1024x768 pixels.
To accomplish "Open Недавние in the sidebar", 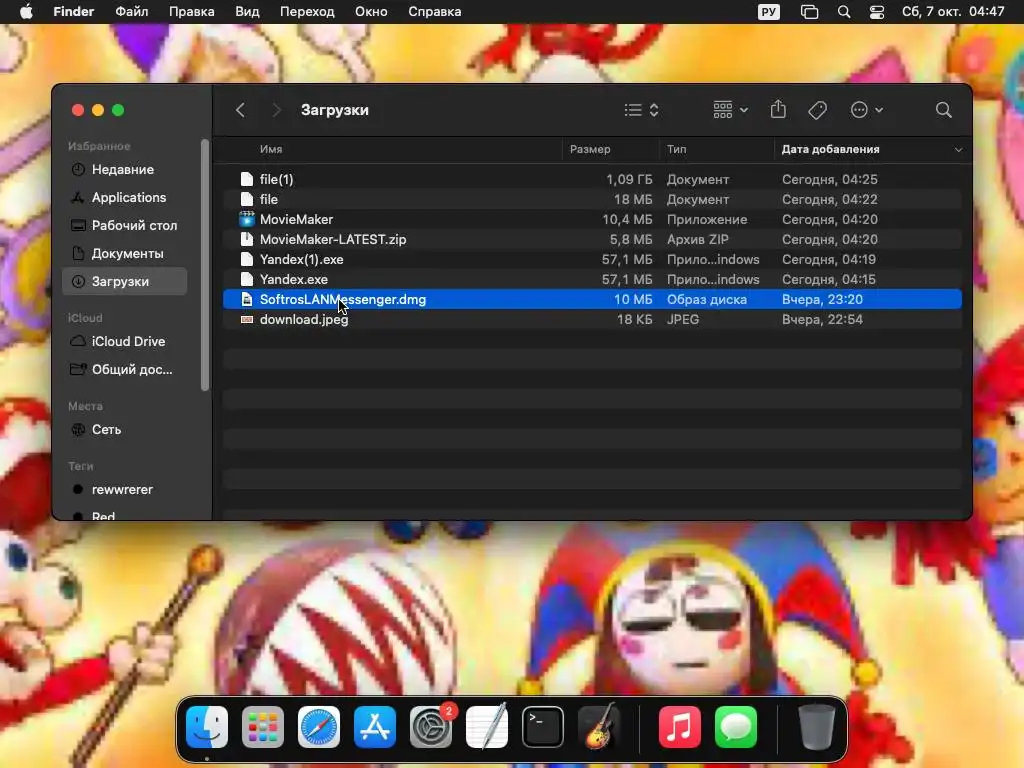I will [x=125, y=169].
